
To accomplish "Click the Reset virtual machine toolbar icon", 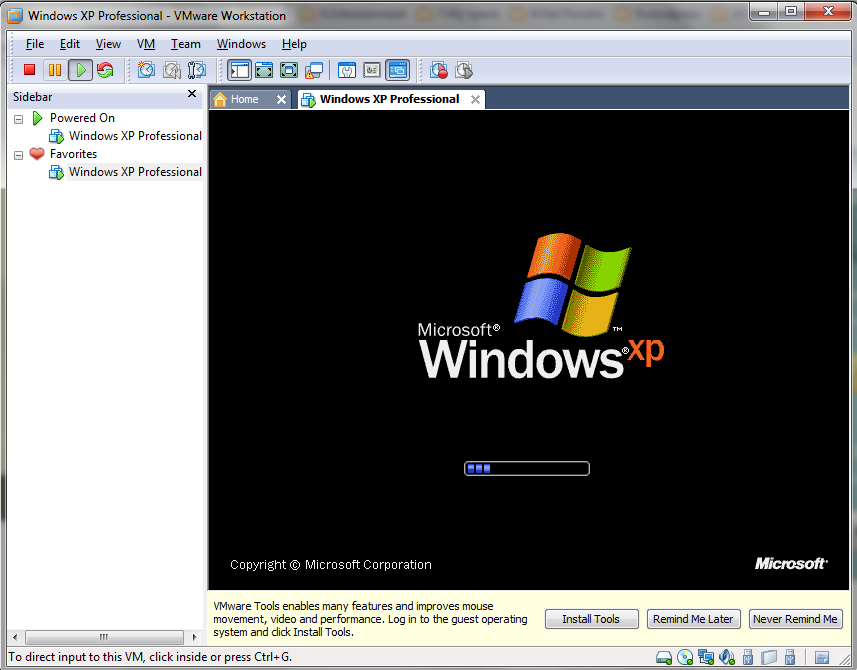I will [x=105, y=70].
